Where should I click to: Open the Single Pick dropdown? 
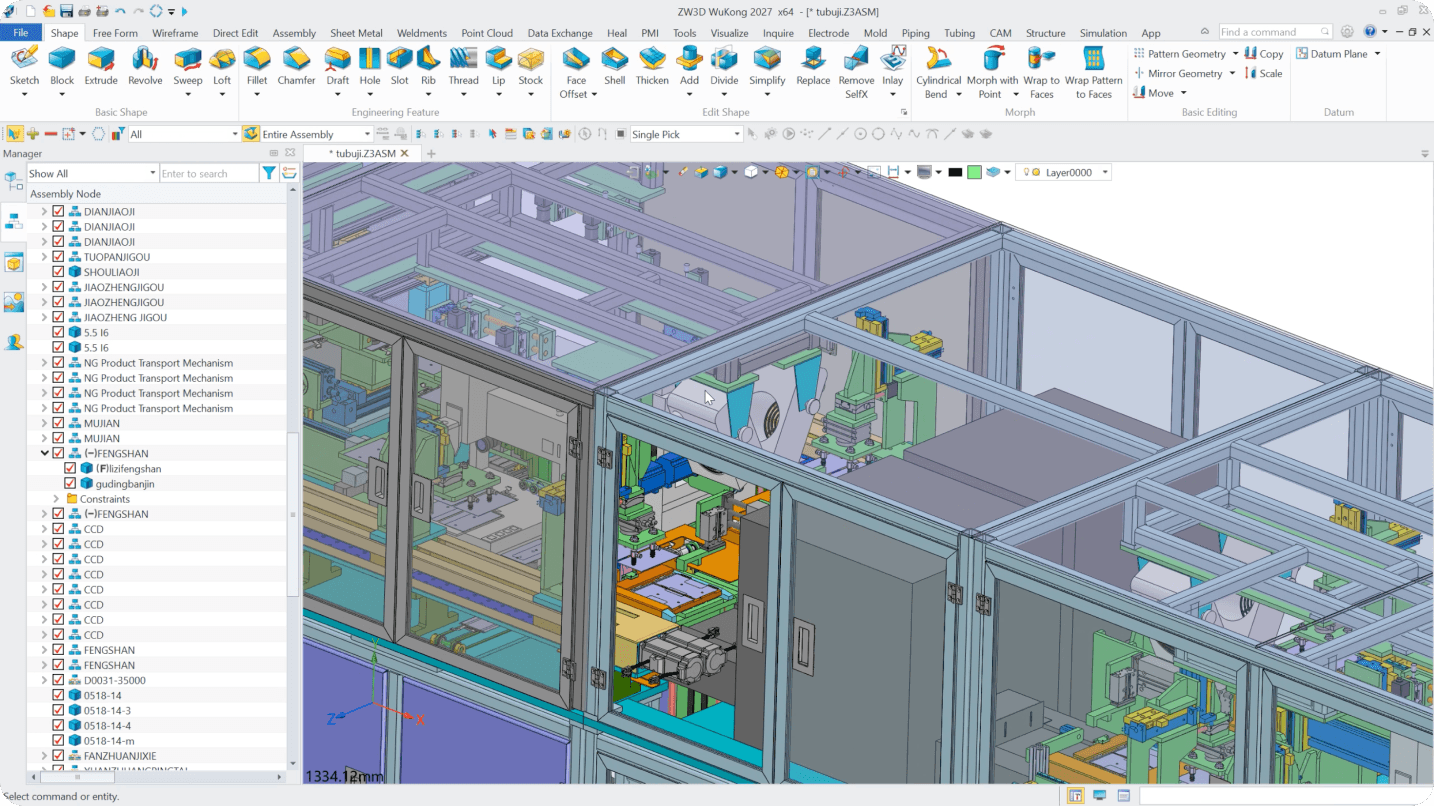686,134
